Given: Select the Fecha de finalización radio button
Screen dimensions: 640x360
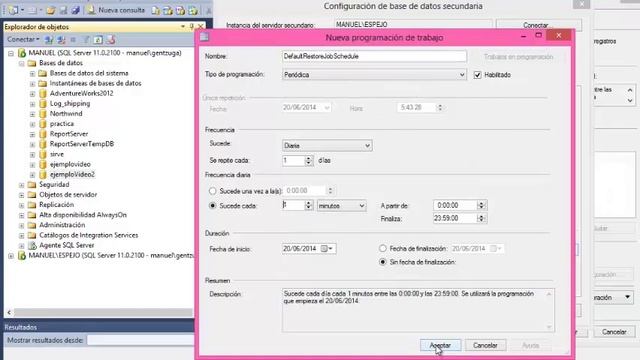Looking at the screenshot, I should point(382,248).
